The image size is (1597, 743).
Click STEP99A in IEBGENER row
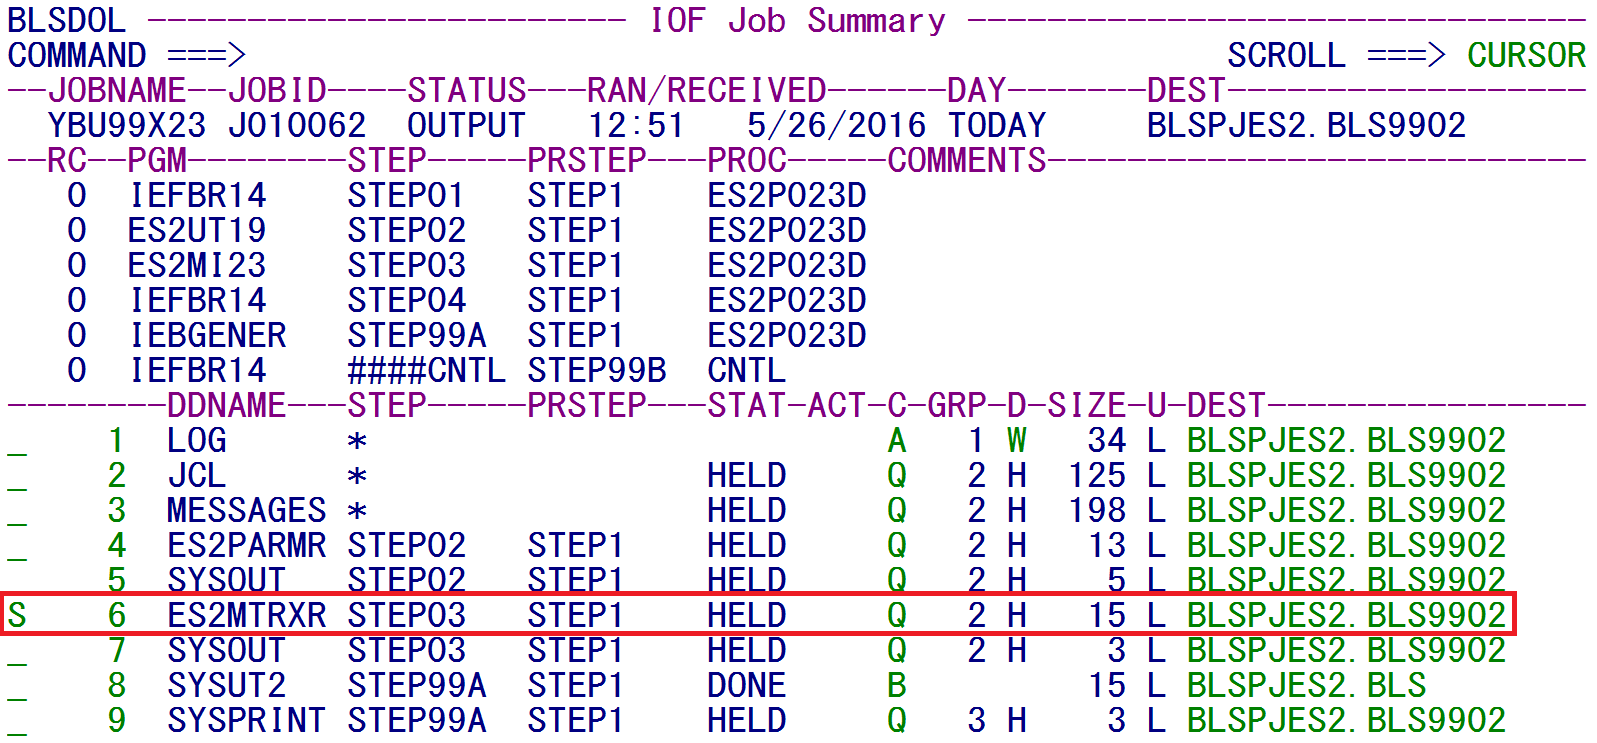[x=417, y=336]
